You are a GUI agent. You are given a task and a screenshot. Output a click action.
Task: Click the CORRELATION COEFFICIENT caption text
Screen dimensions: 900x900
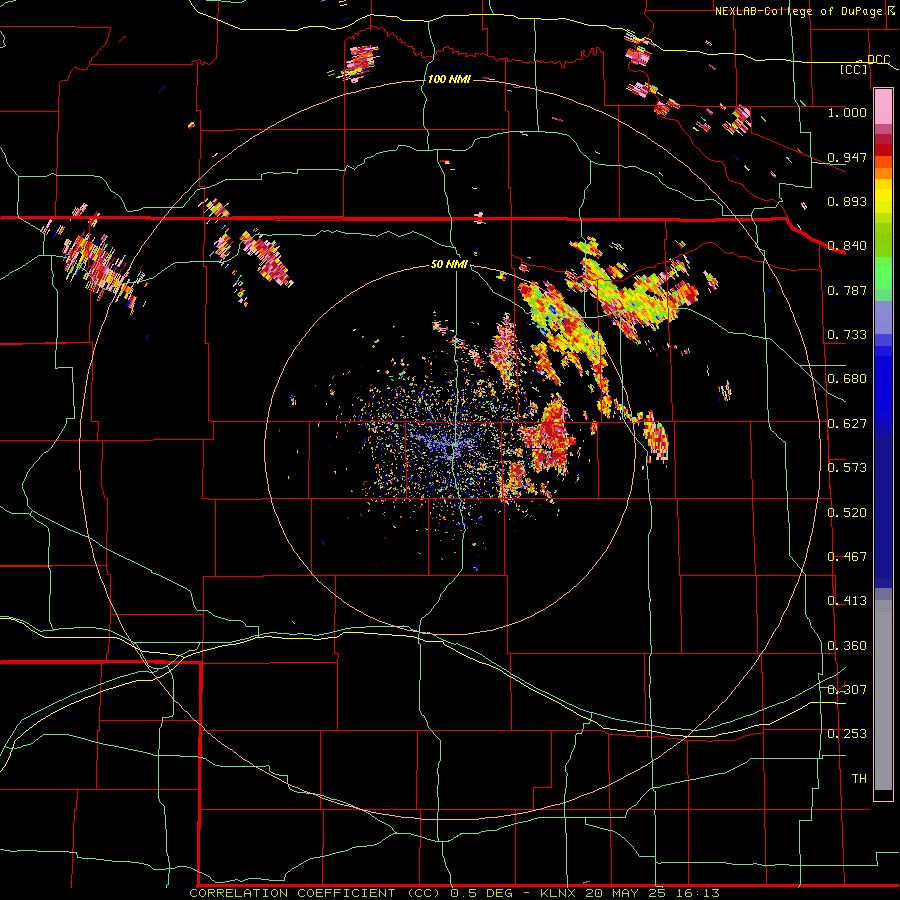coord(292,893)
